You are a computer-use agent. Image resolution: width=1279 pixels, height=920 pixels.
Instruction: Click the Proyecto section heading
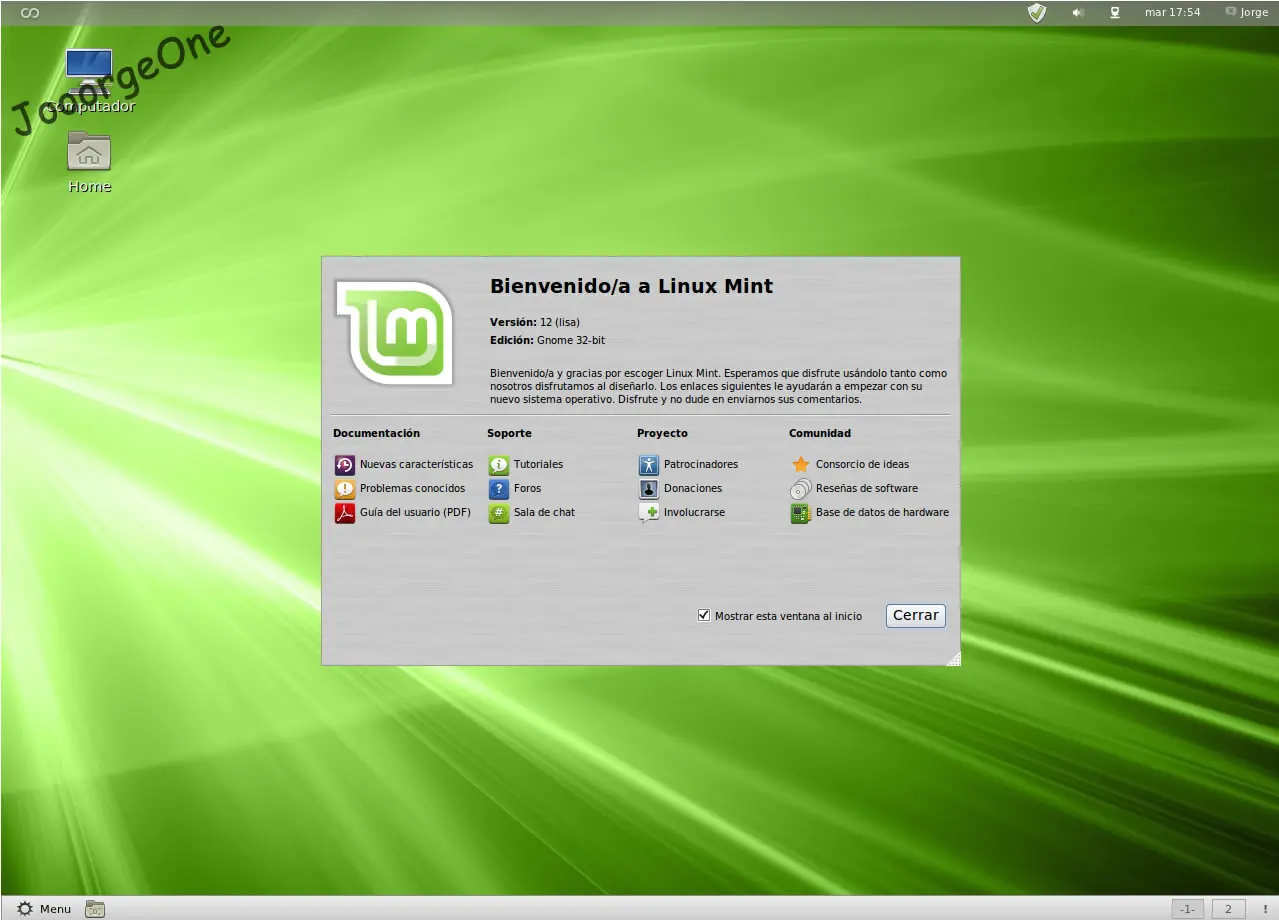[662, 434]
